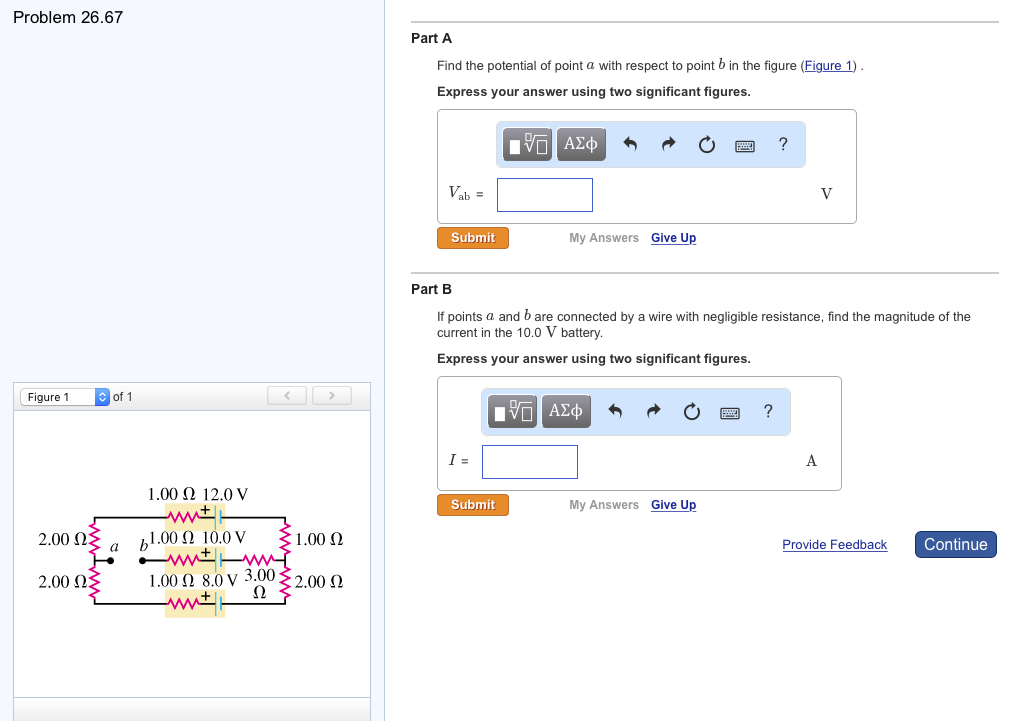Submit the Part B answer
Image resolution: width=1015 pixels, height=721 pixels.
coord(472,505)
